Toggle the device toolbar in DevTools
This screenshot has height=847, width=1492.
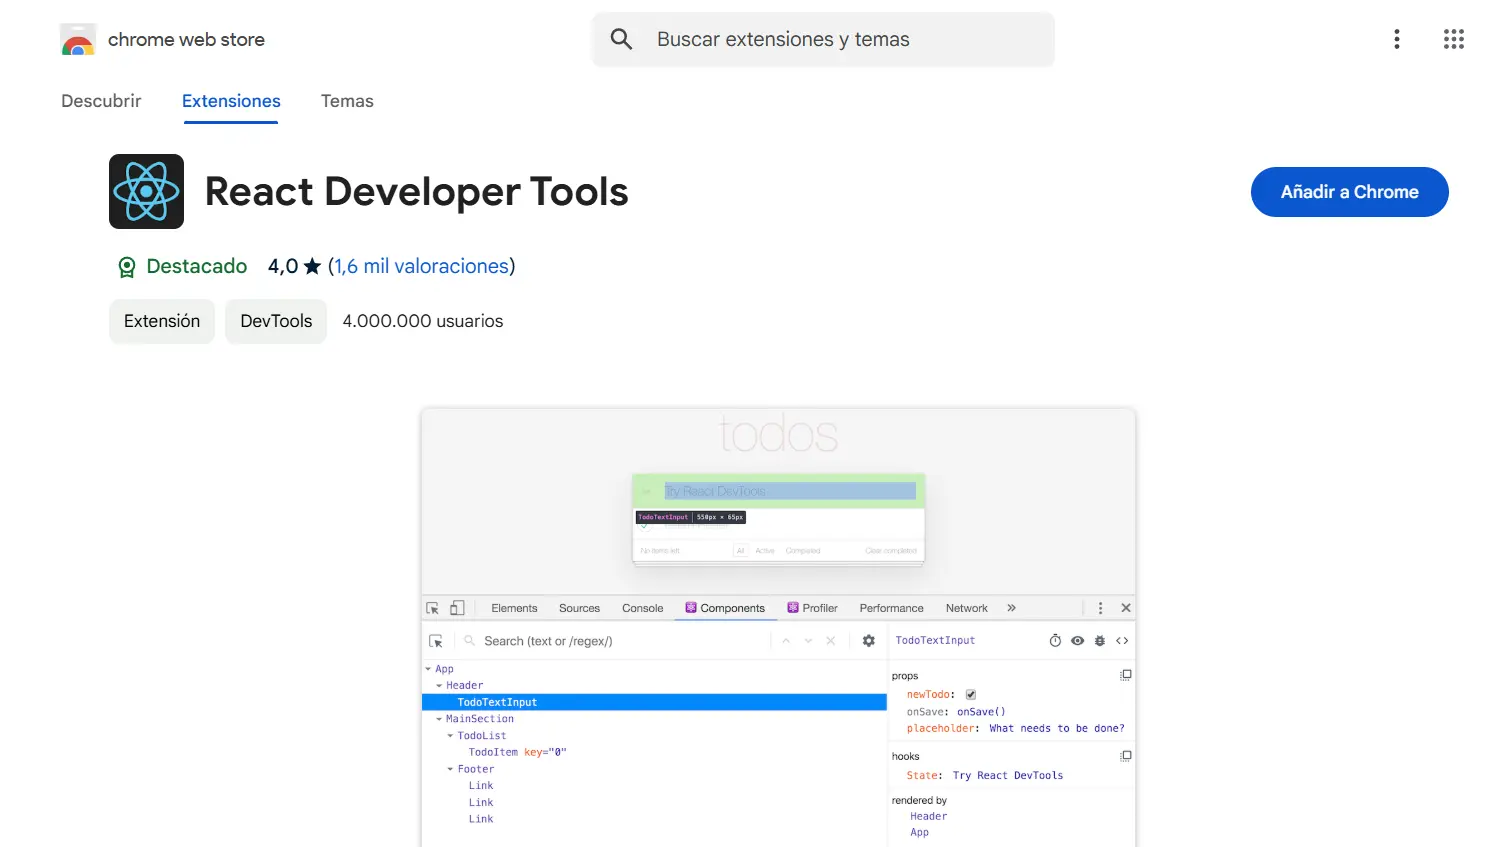click(457, 607)
